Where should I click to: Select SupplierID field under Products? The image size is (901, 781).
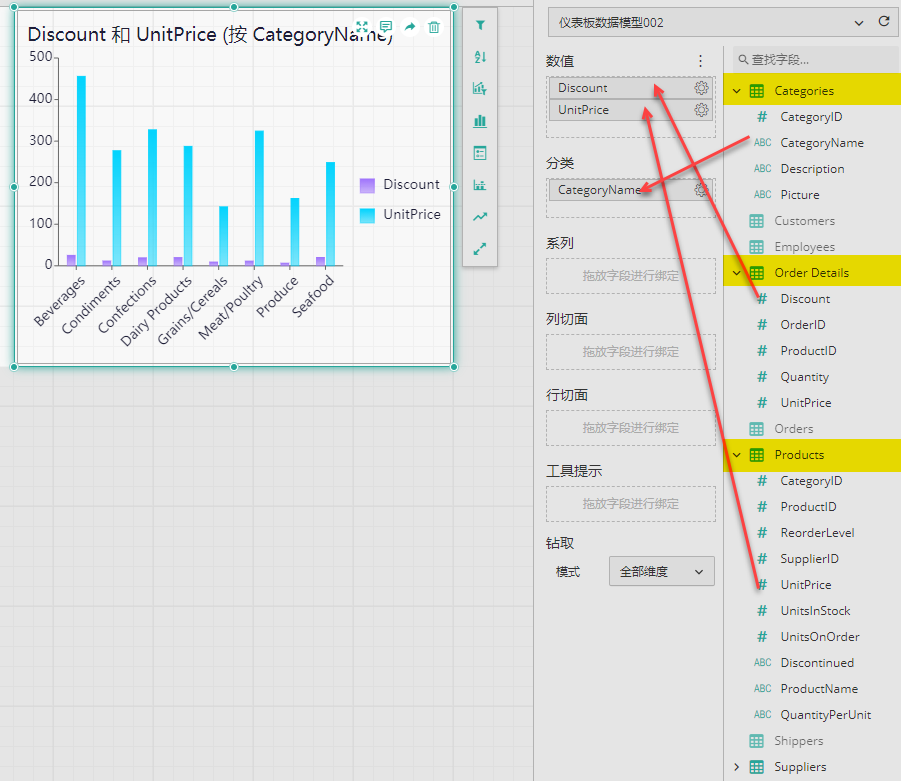(x=810, y=559)
